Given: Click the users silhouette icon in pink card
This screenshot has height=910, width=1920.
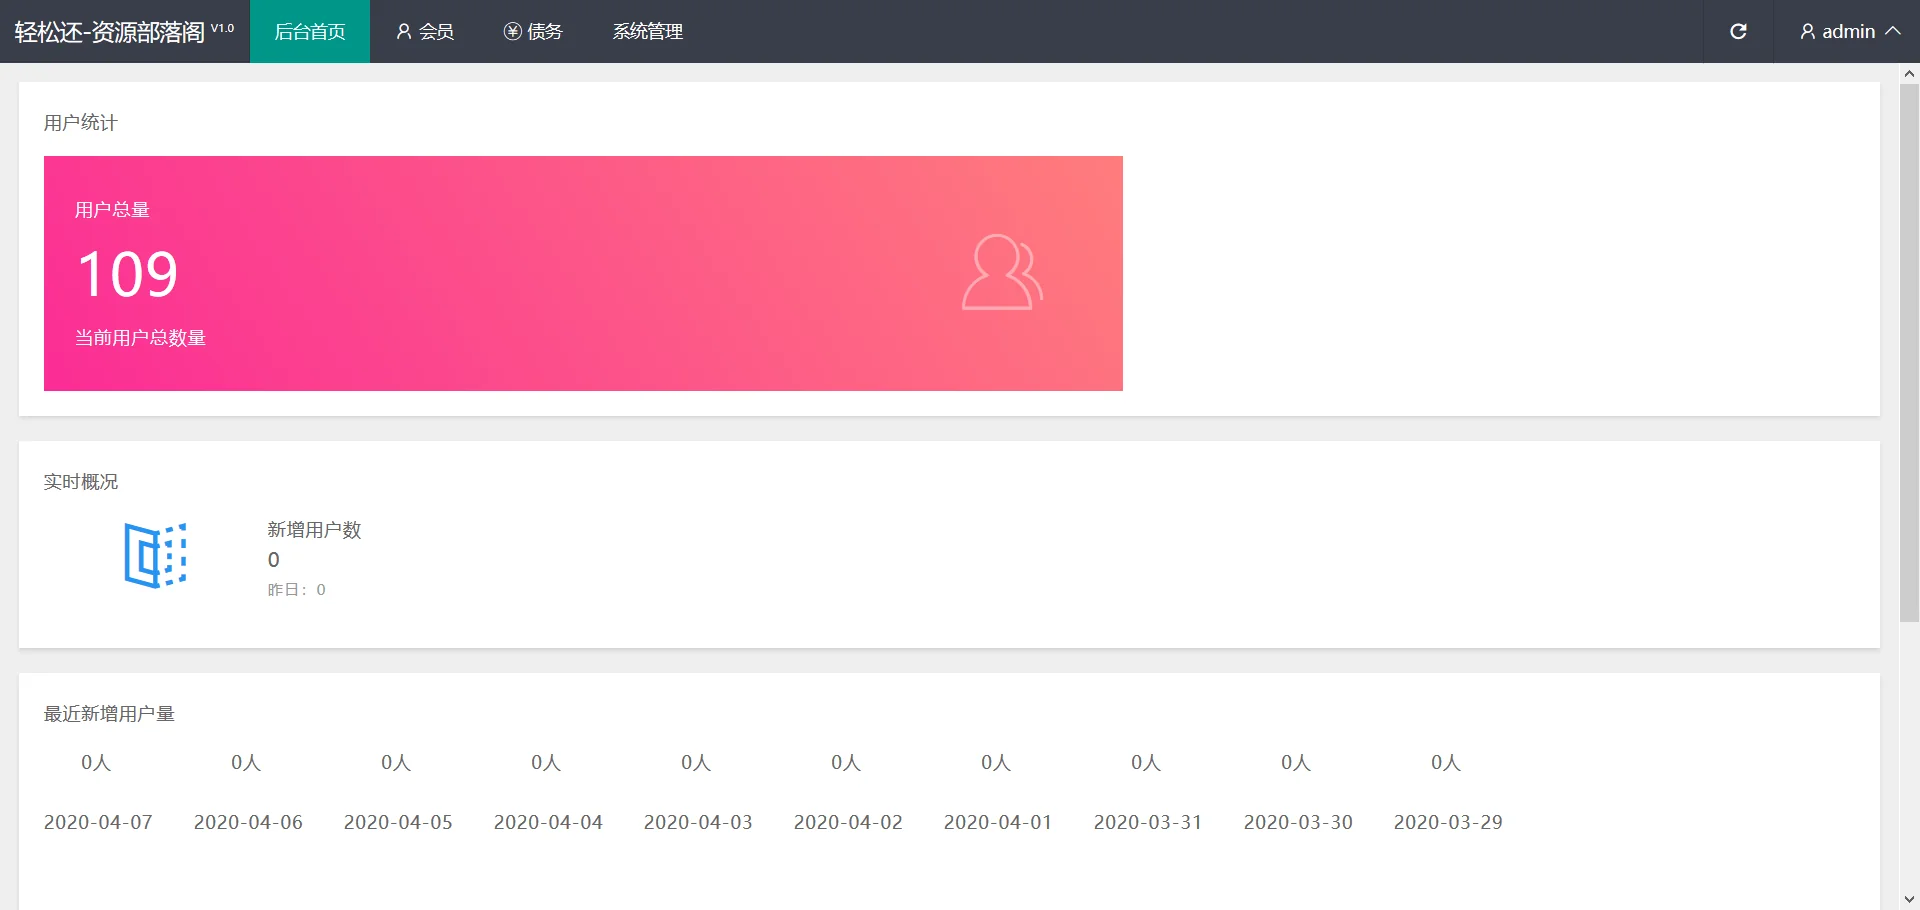Looking at the screenshot, I should click(x=1002, y=272).
